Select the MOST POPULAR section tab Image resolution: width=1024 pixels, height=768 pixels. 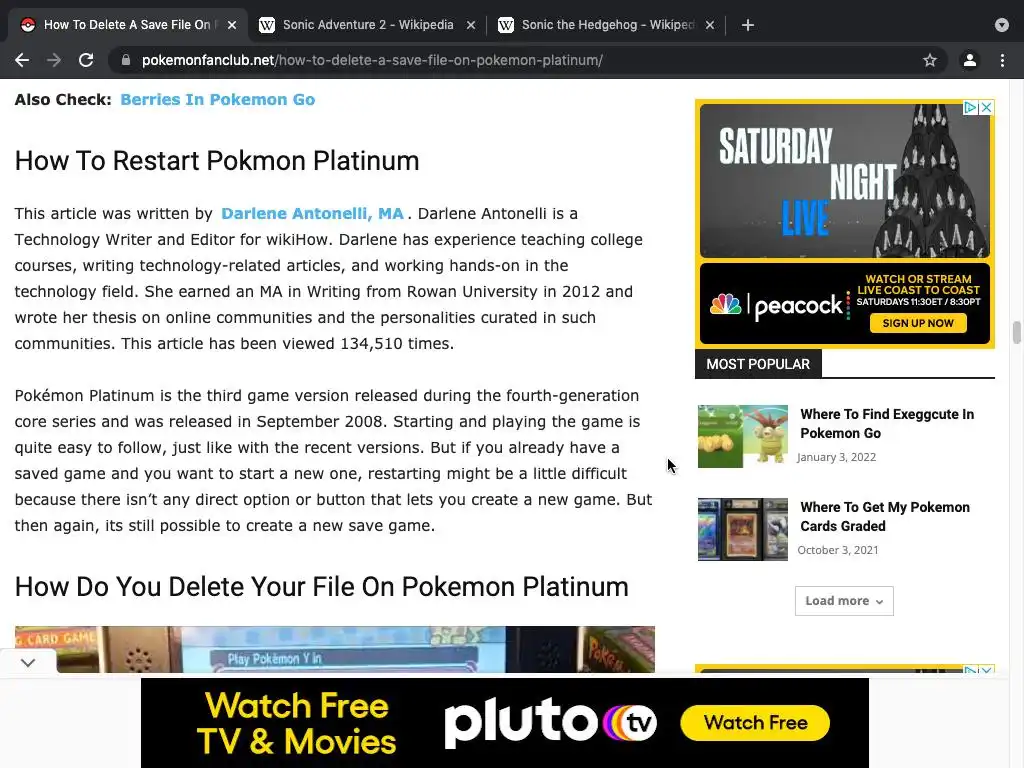(x=758, y=364)
